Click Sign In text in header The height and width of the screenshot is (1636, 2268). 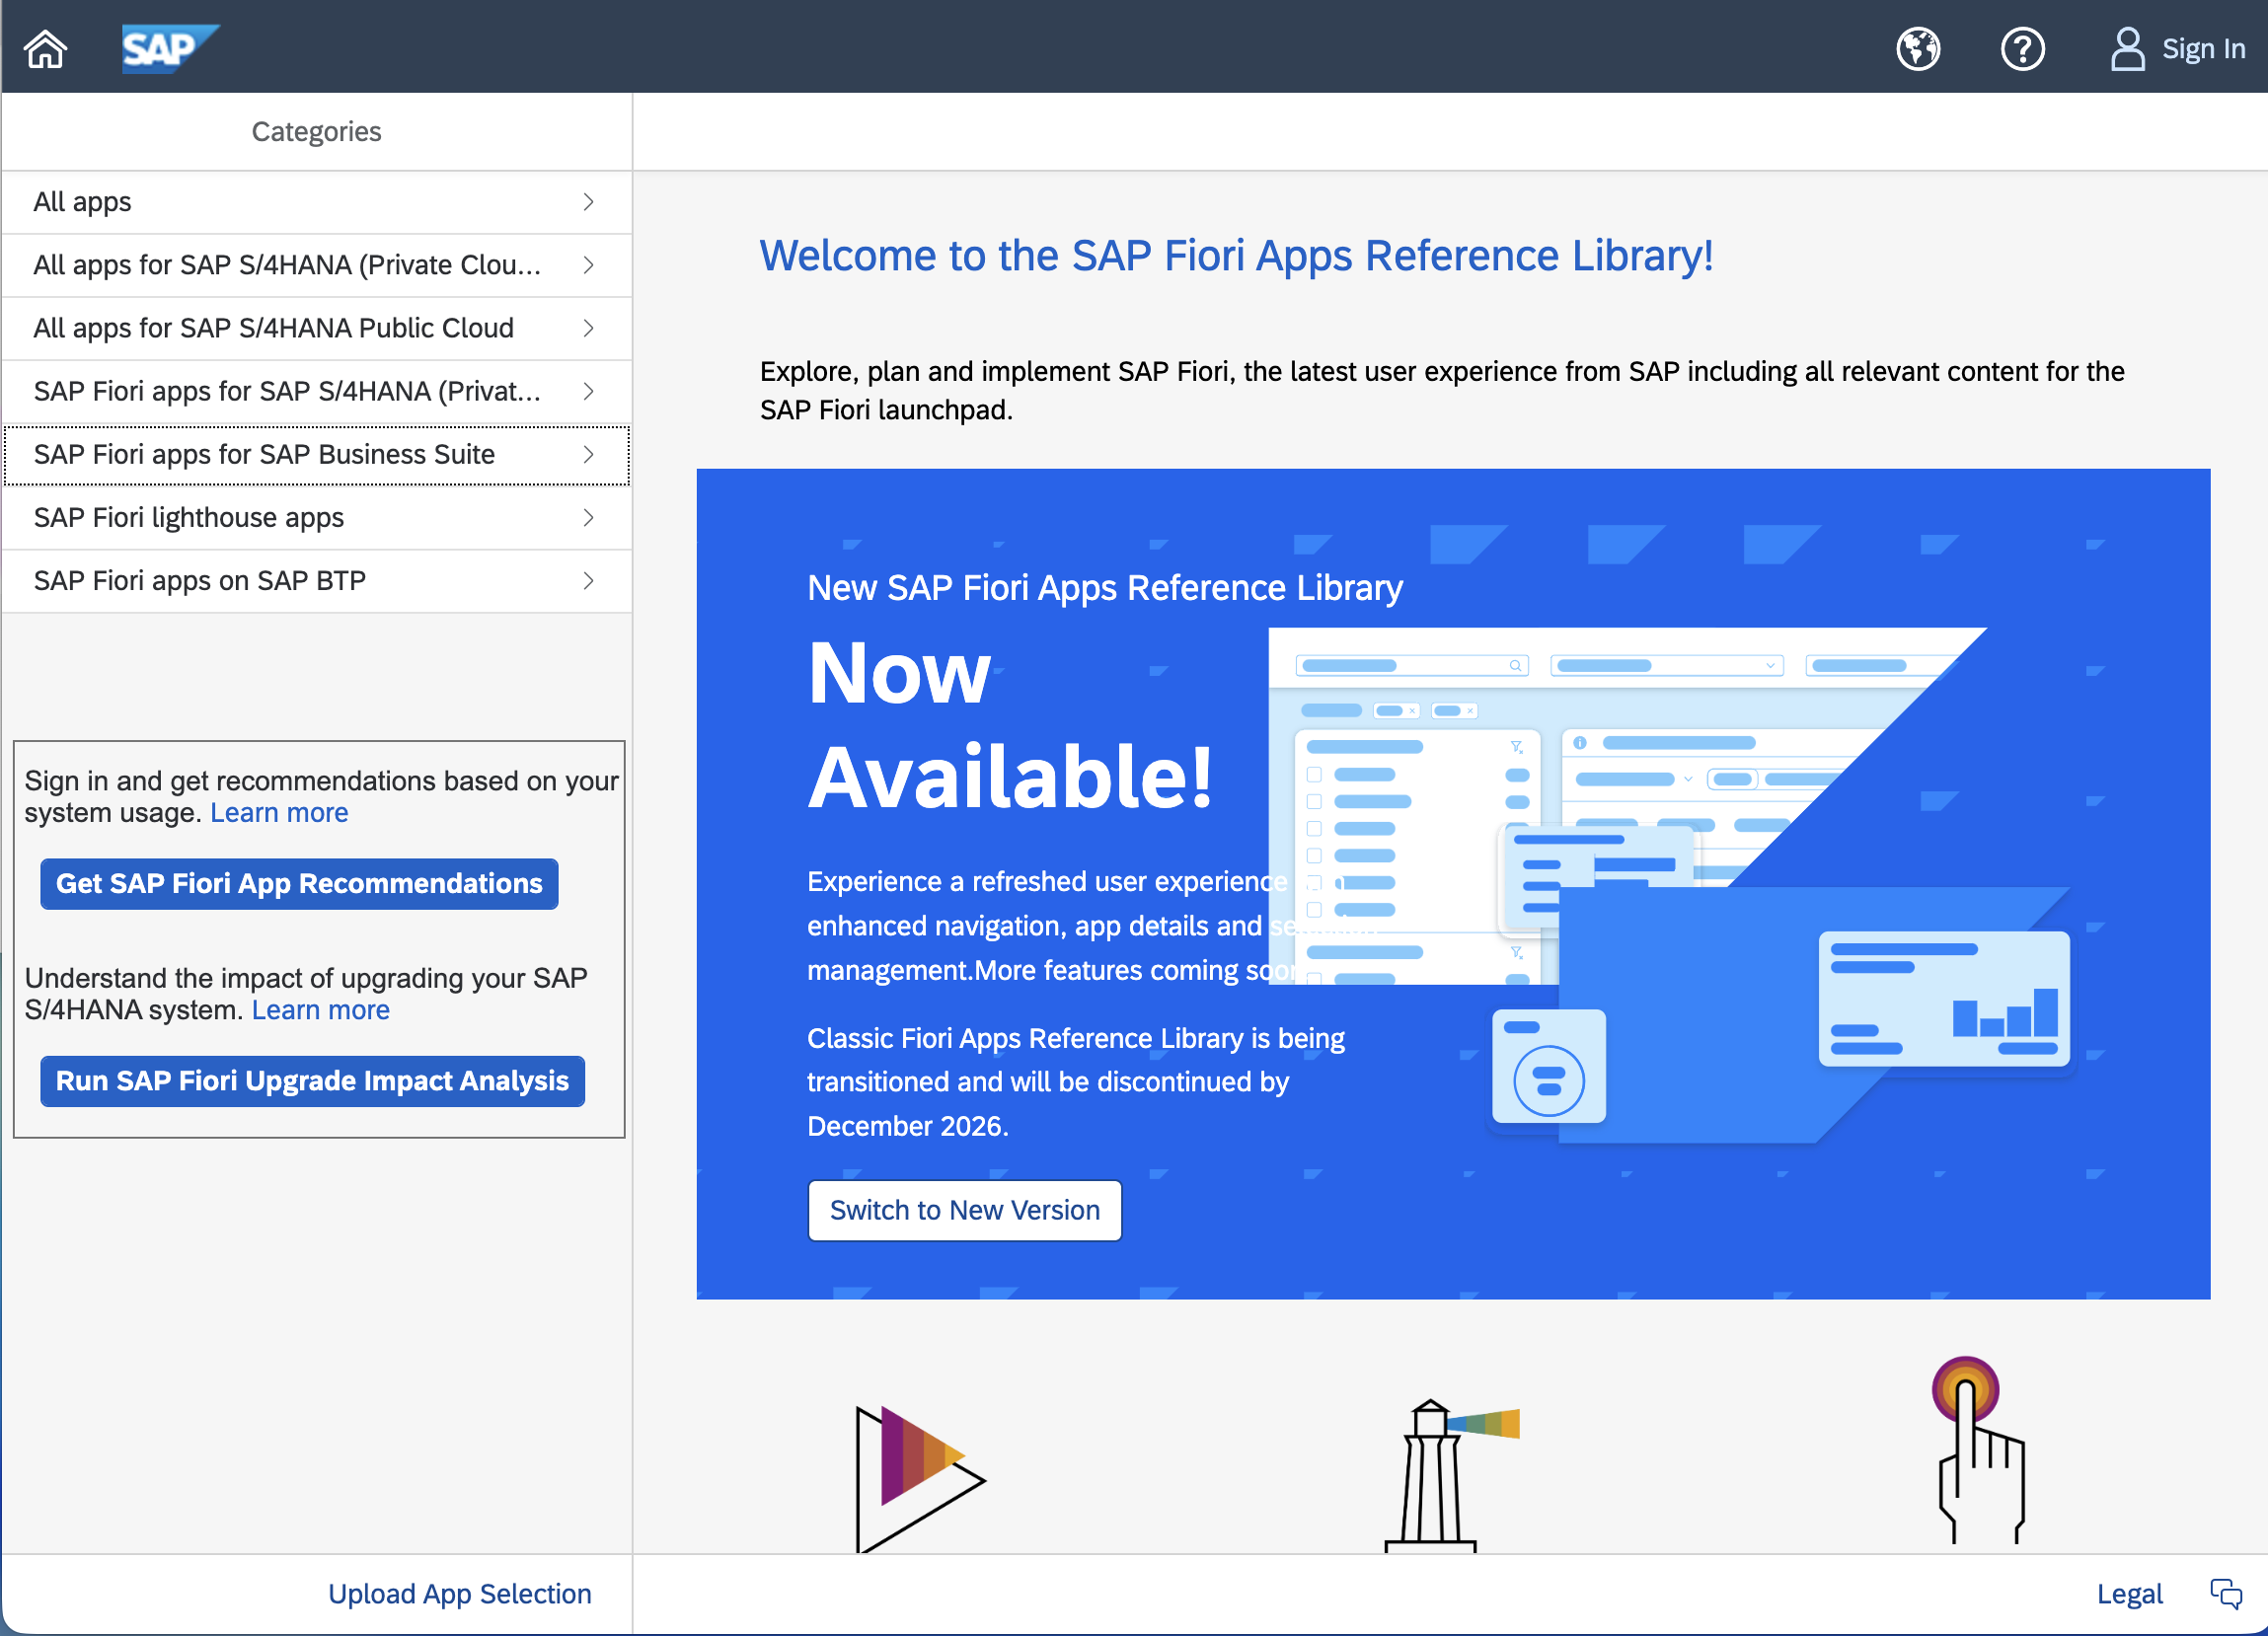pyautogui.click(x=2203, y=48)
